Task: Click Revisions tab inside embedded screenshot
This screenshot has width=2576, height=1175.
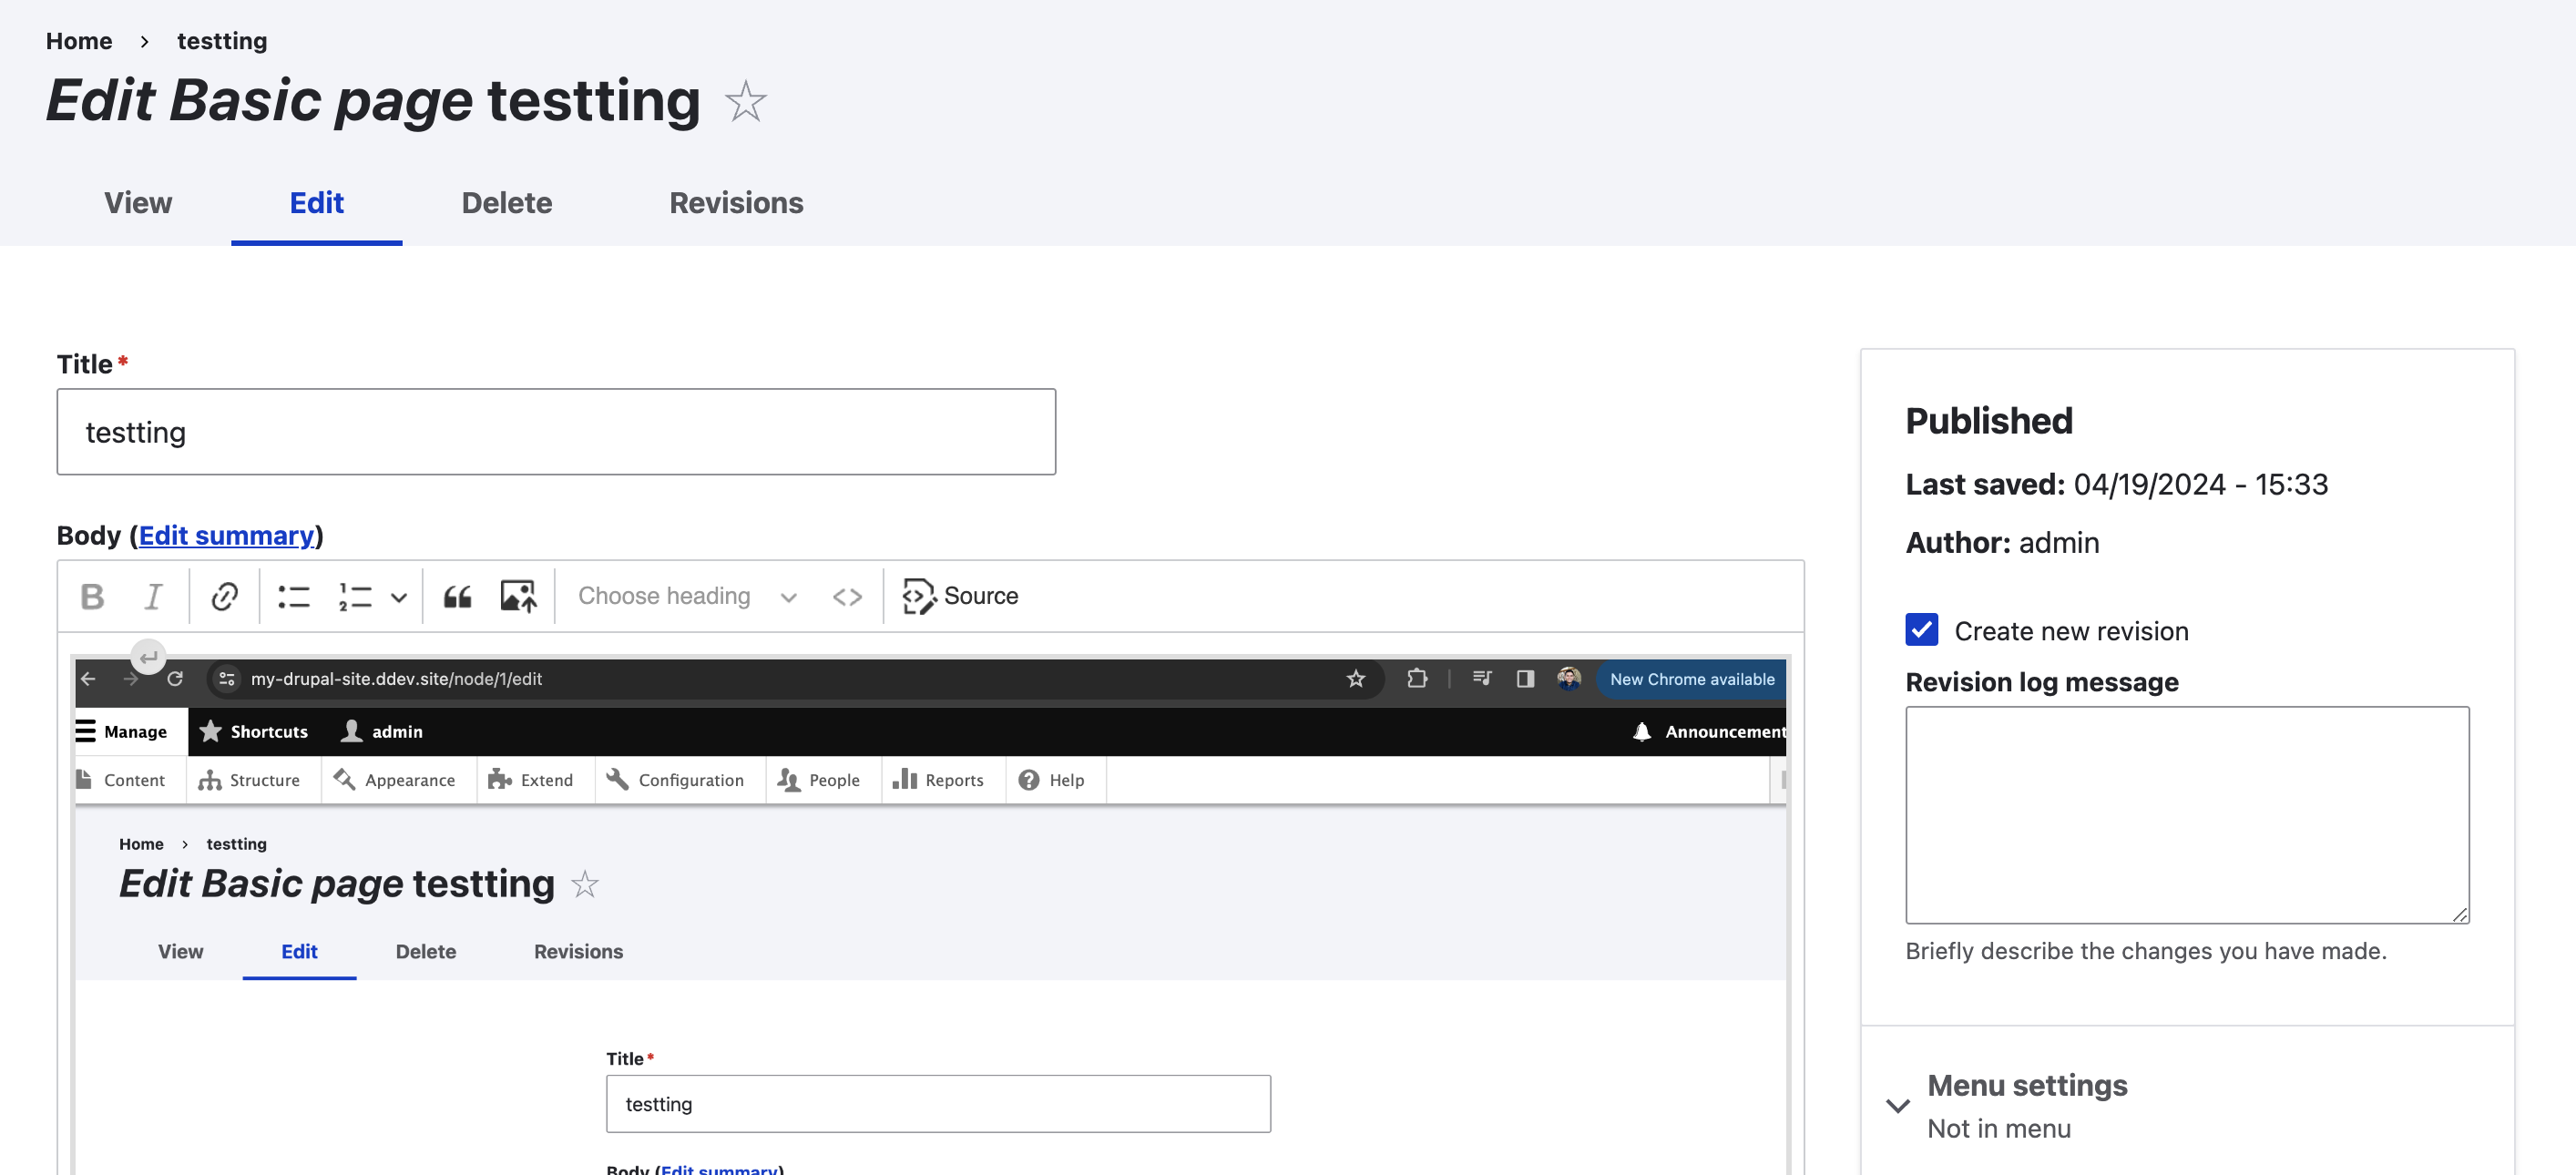Action: click(578, 951)
